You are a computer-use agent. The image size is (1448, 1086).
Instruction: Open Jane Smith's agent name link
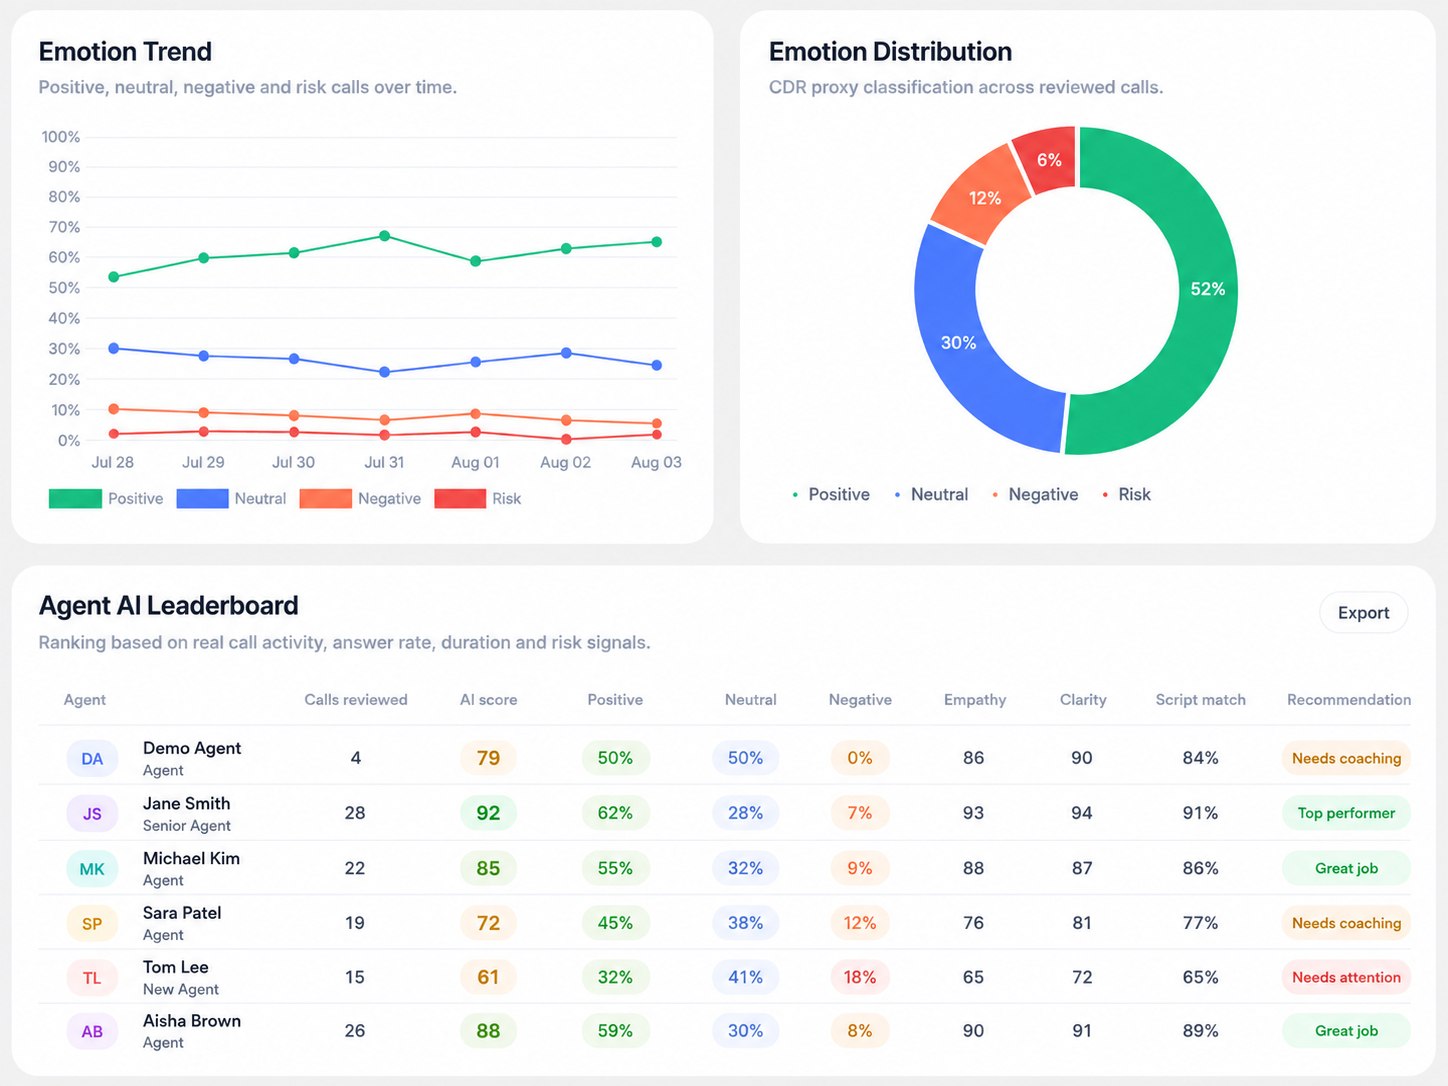coord(186,804)
